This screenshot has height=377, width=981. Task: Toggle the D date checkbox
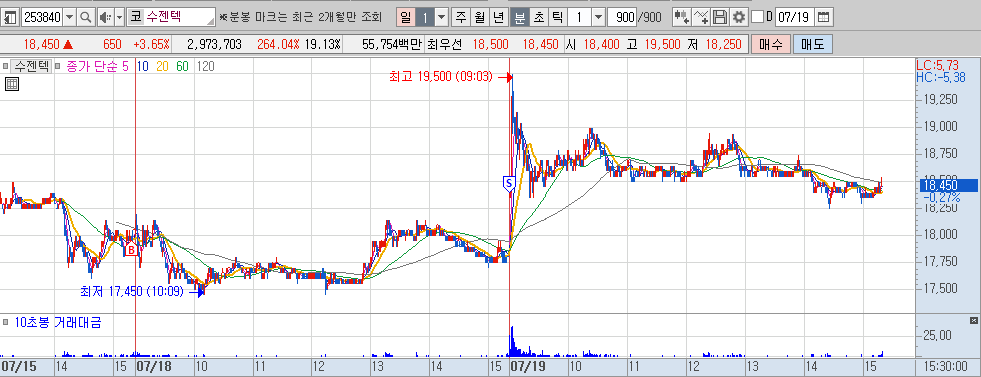[757, 17]
